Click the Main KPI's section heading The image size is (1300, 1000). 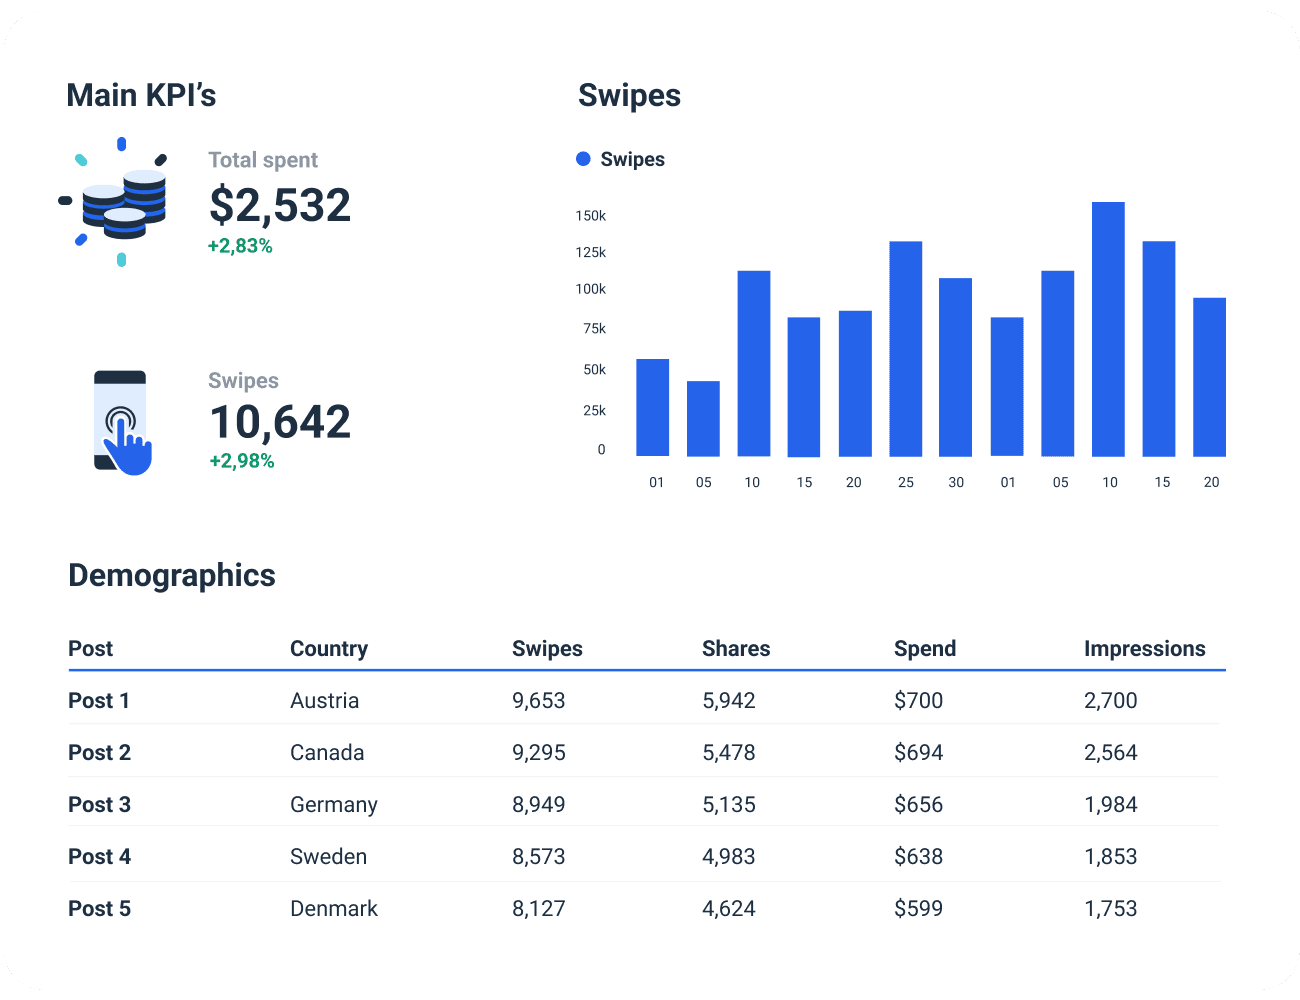[x=142, y=94]
